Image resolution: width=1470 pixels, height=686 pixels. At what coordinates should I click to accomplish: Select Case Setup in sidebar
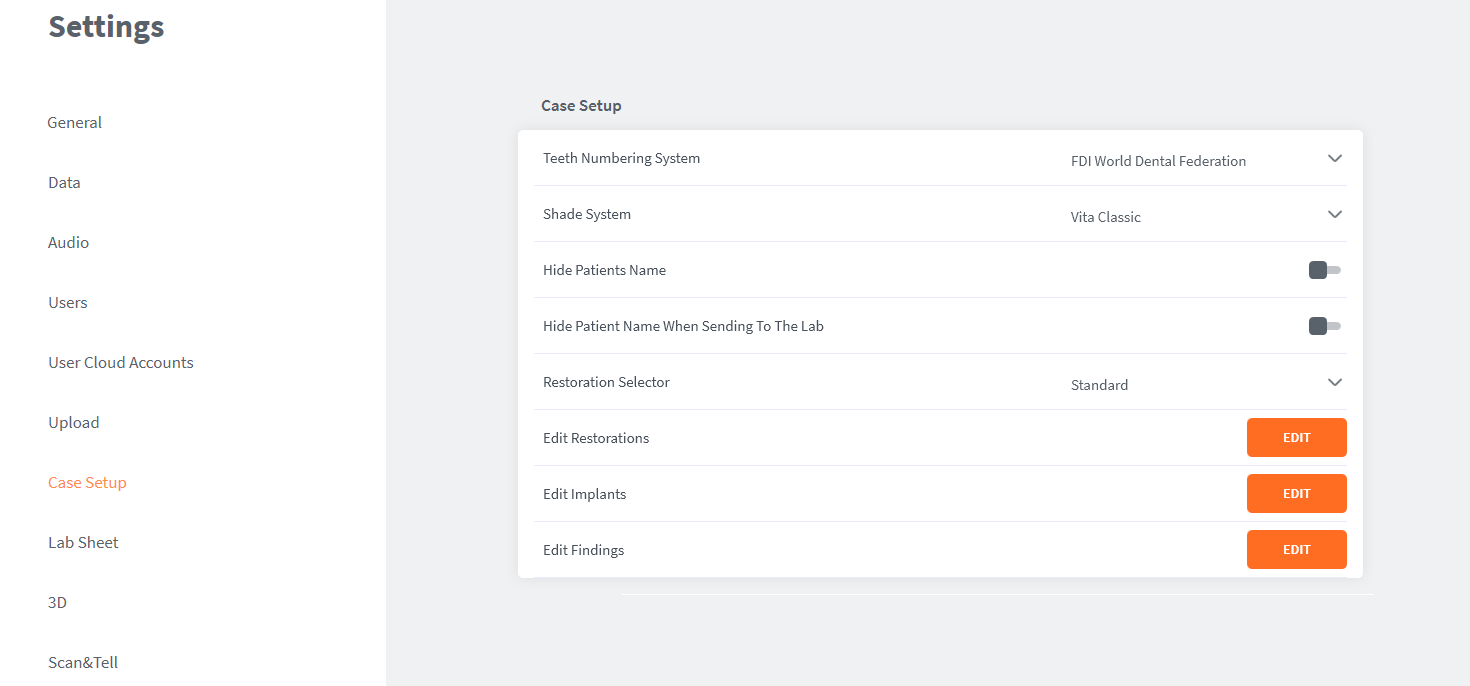pos(87,483)
